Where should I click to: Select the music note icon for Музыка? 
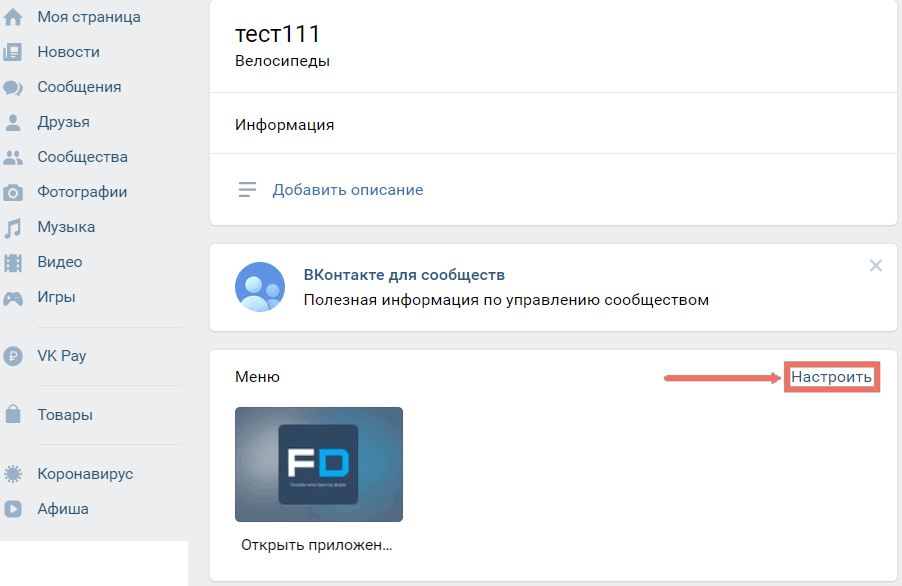pos(13,228)
